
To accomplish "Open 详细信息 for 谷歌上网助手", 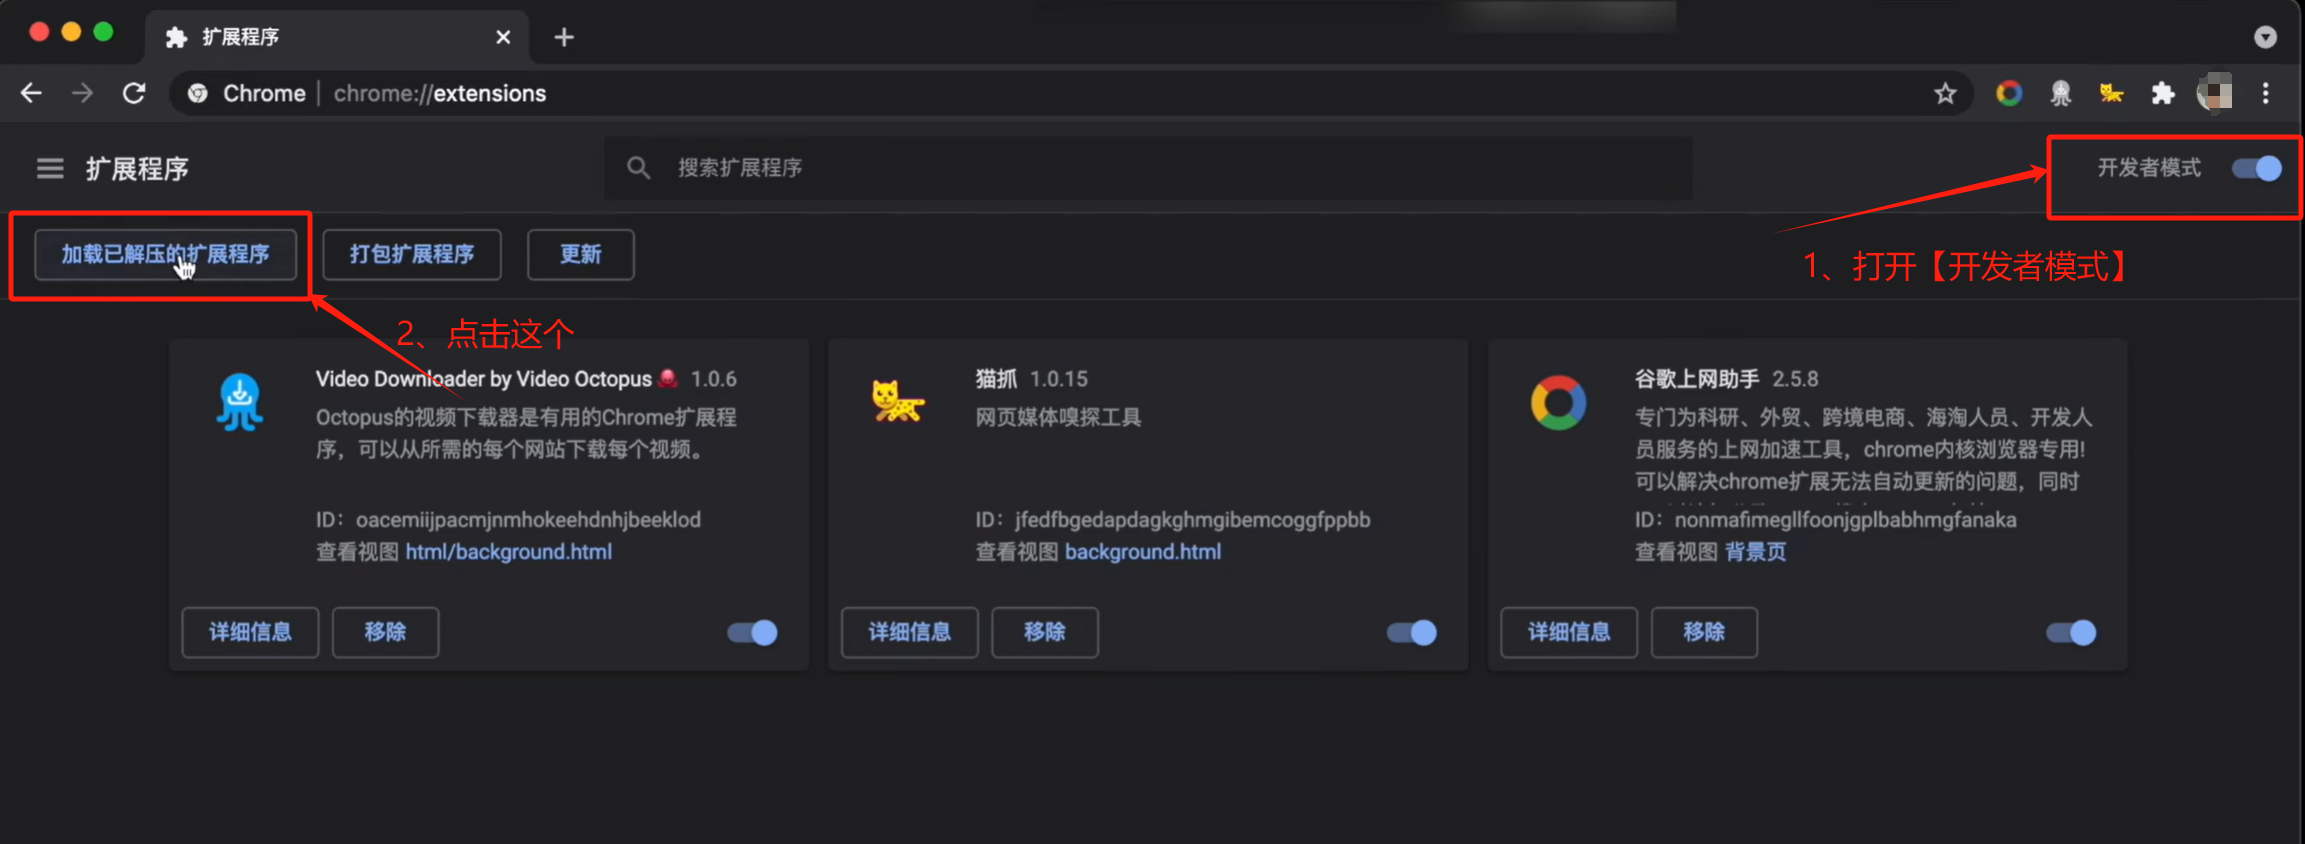I will click(1569, 632).
